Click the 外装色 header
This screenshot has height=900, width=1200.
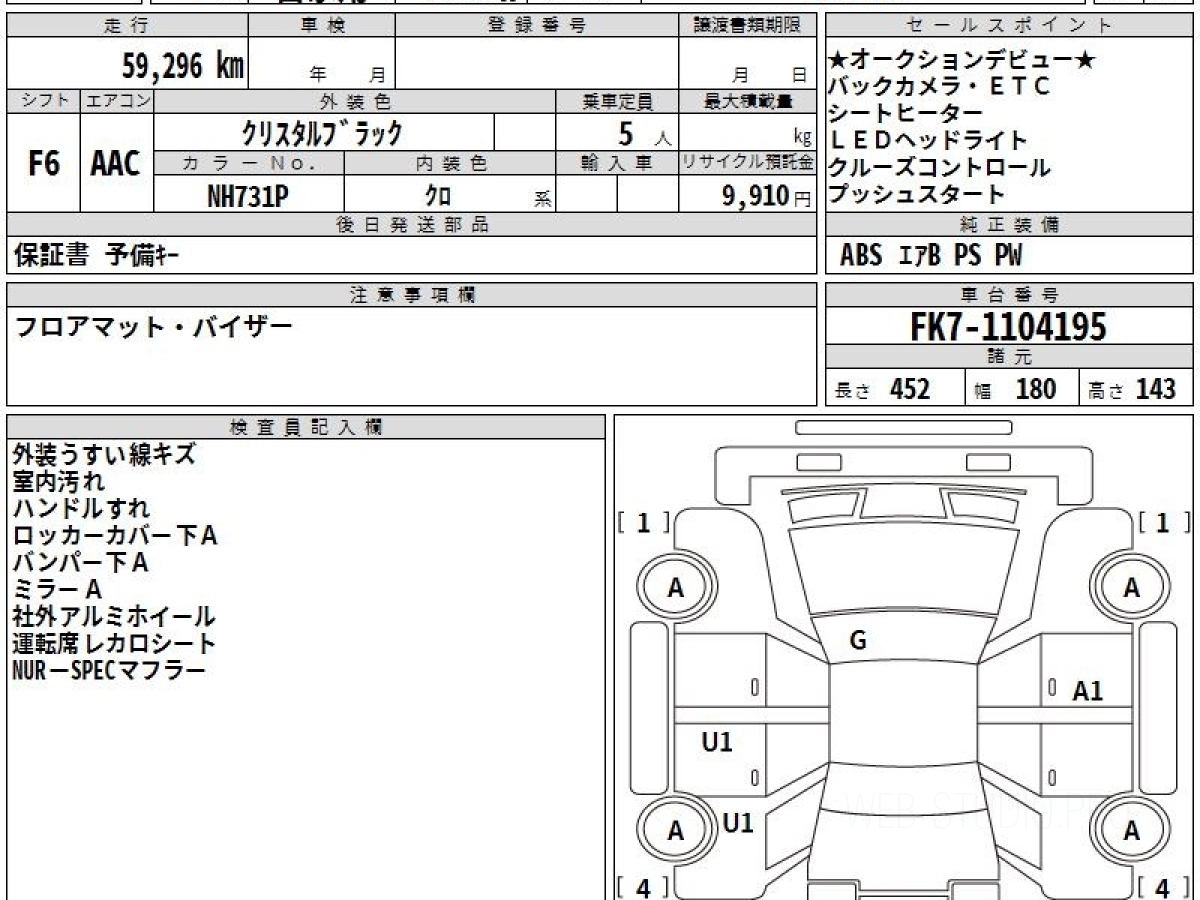click(355, 101)
